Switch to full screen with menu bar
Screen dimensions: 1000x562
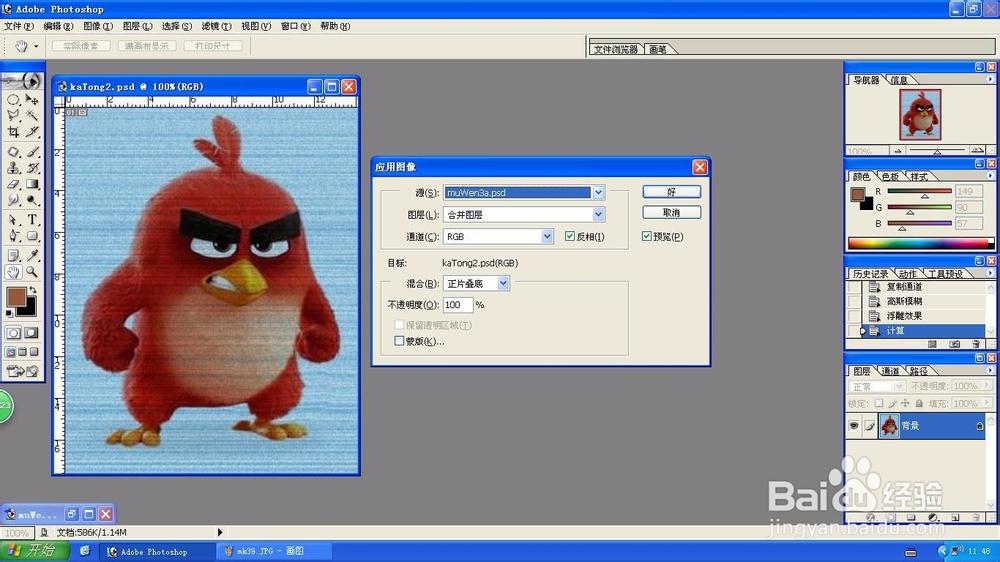22,352
